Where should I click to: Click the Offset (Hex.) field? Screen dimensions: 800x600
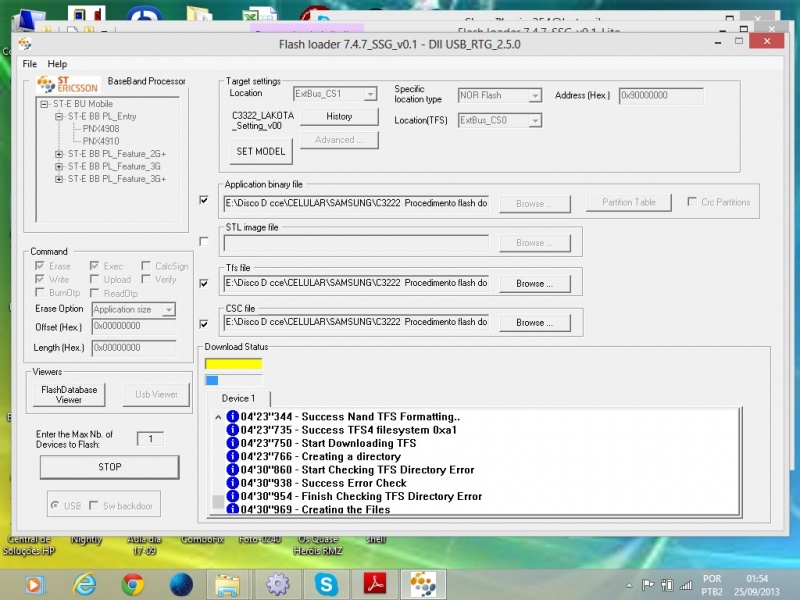tap(134, 326)
